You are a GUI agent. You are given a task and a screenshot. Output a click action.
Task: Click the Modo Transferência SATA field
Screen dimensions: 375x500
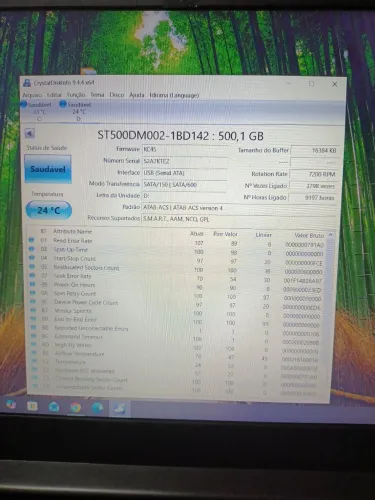[185, 185]
